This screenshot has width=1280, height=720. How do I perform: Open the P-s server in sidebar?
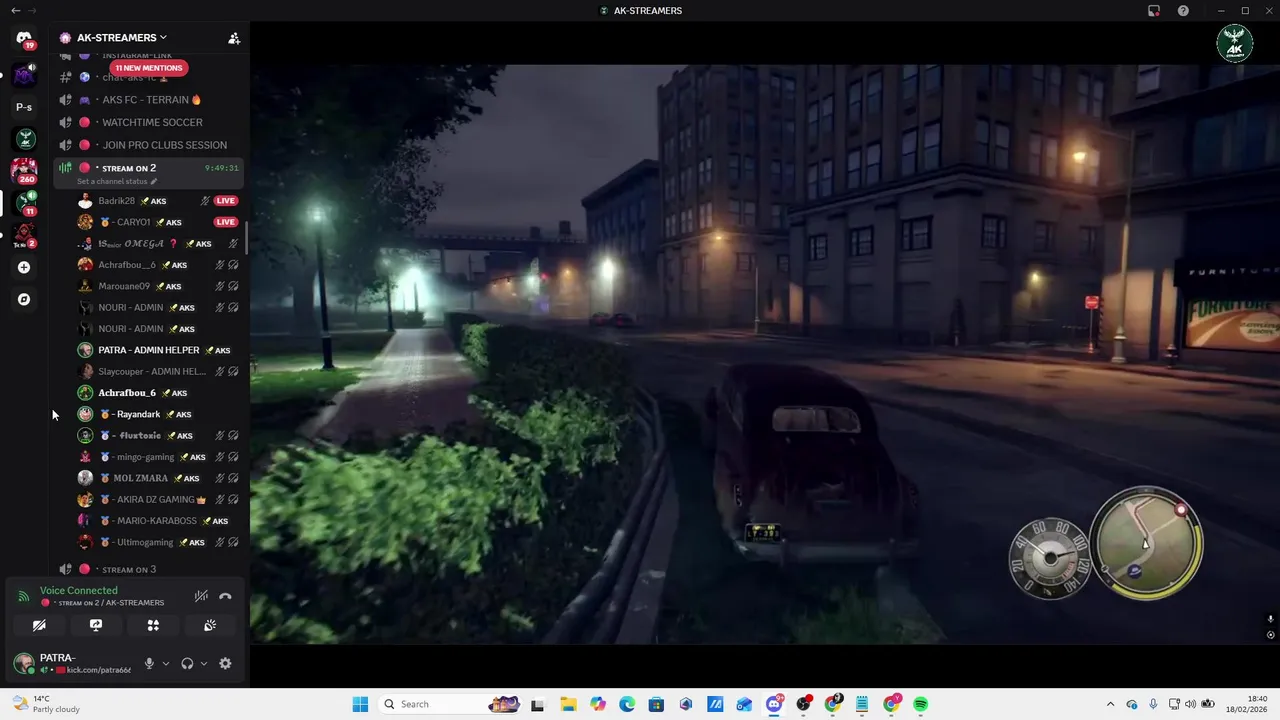pos(24,107)
